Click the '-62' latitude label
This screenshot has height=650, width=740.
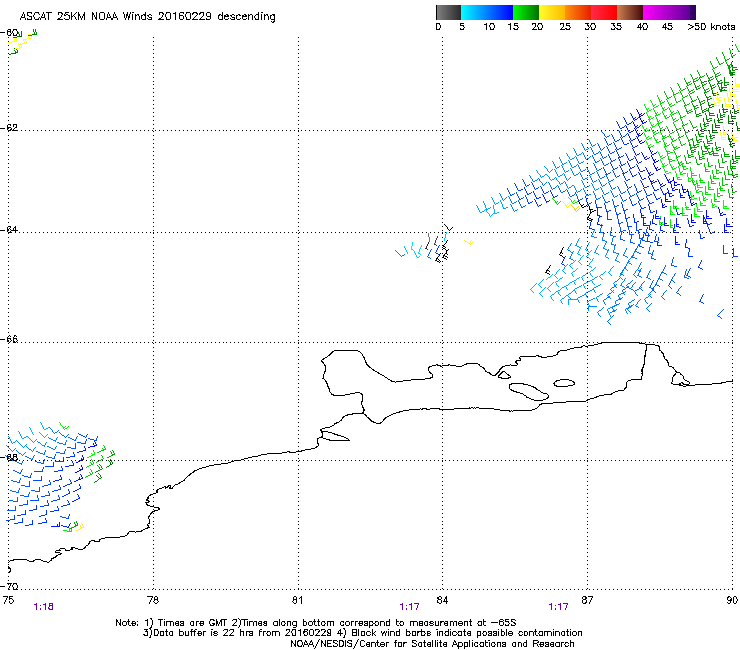9,128
